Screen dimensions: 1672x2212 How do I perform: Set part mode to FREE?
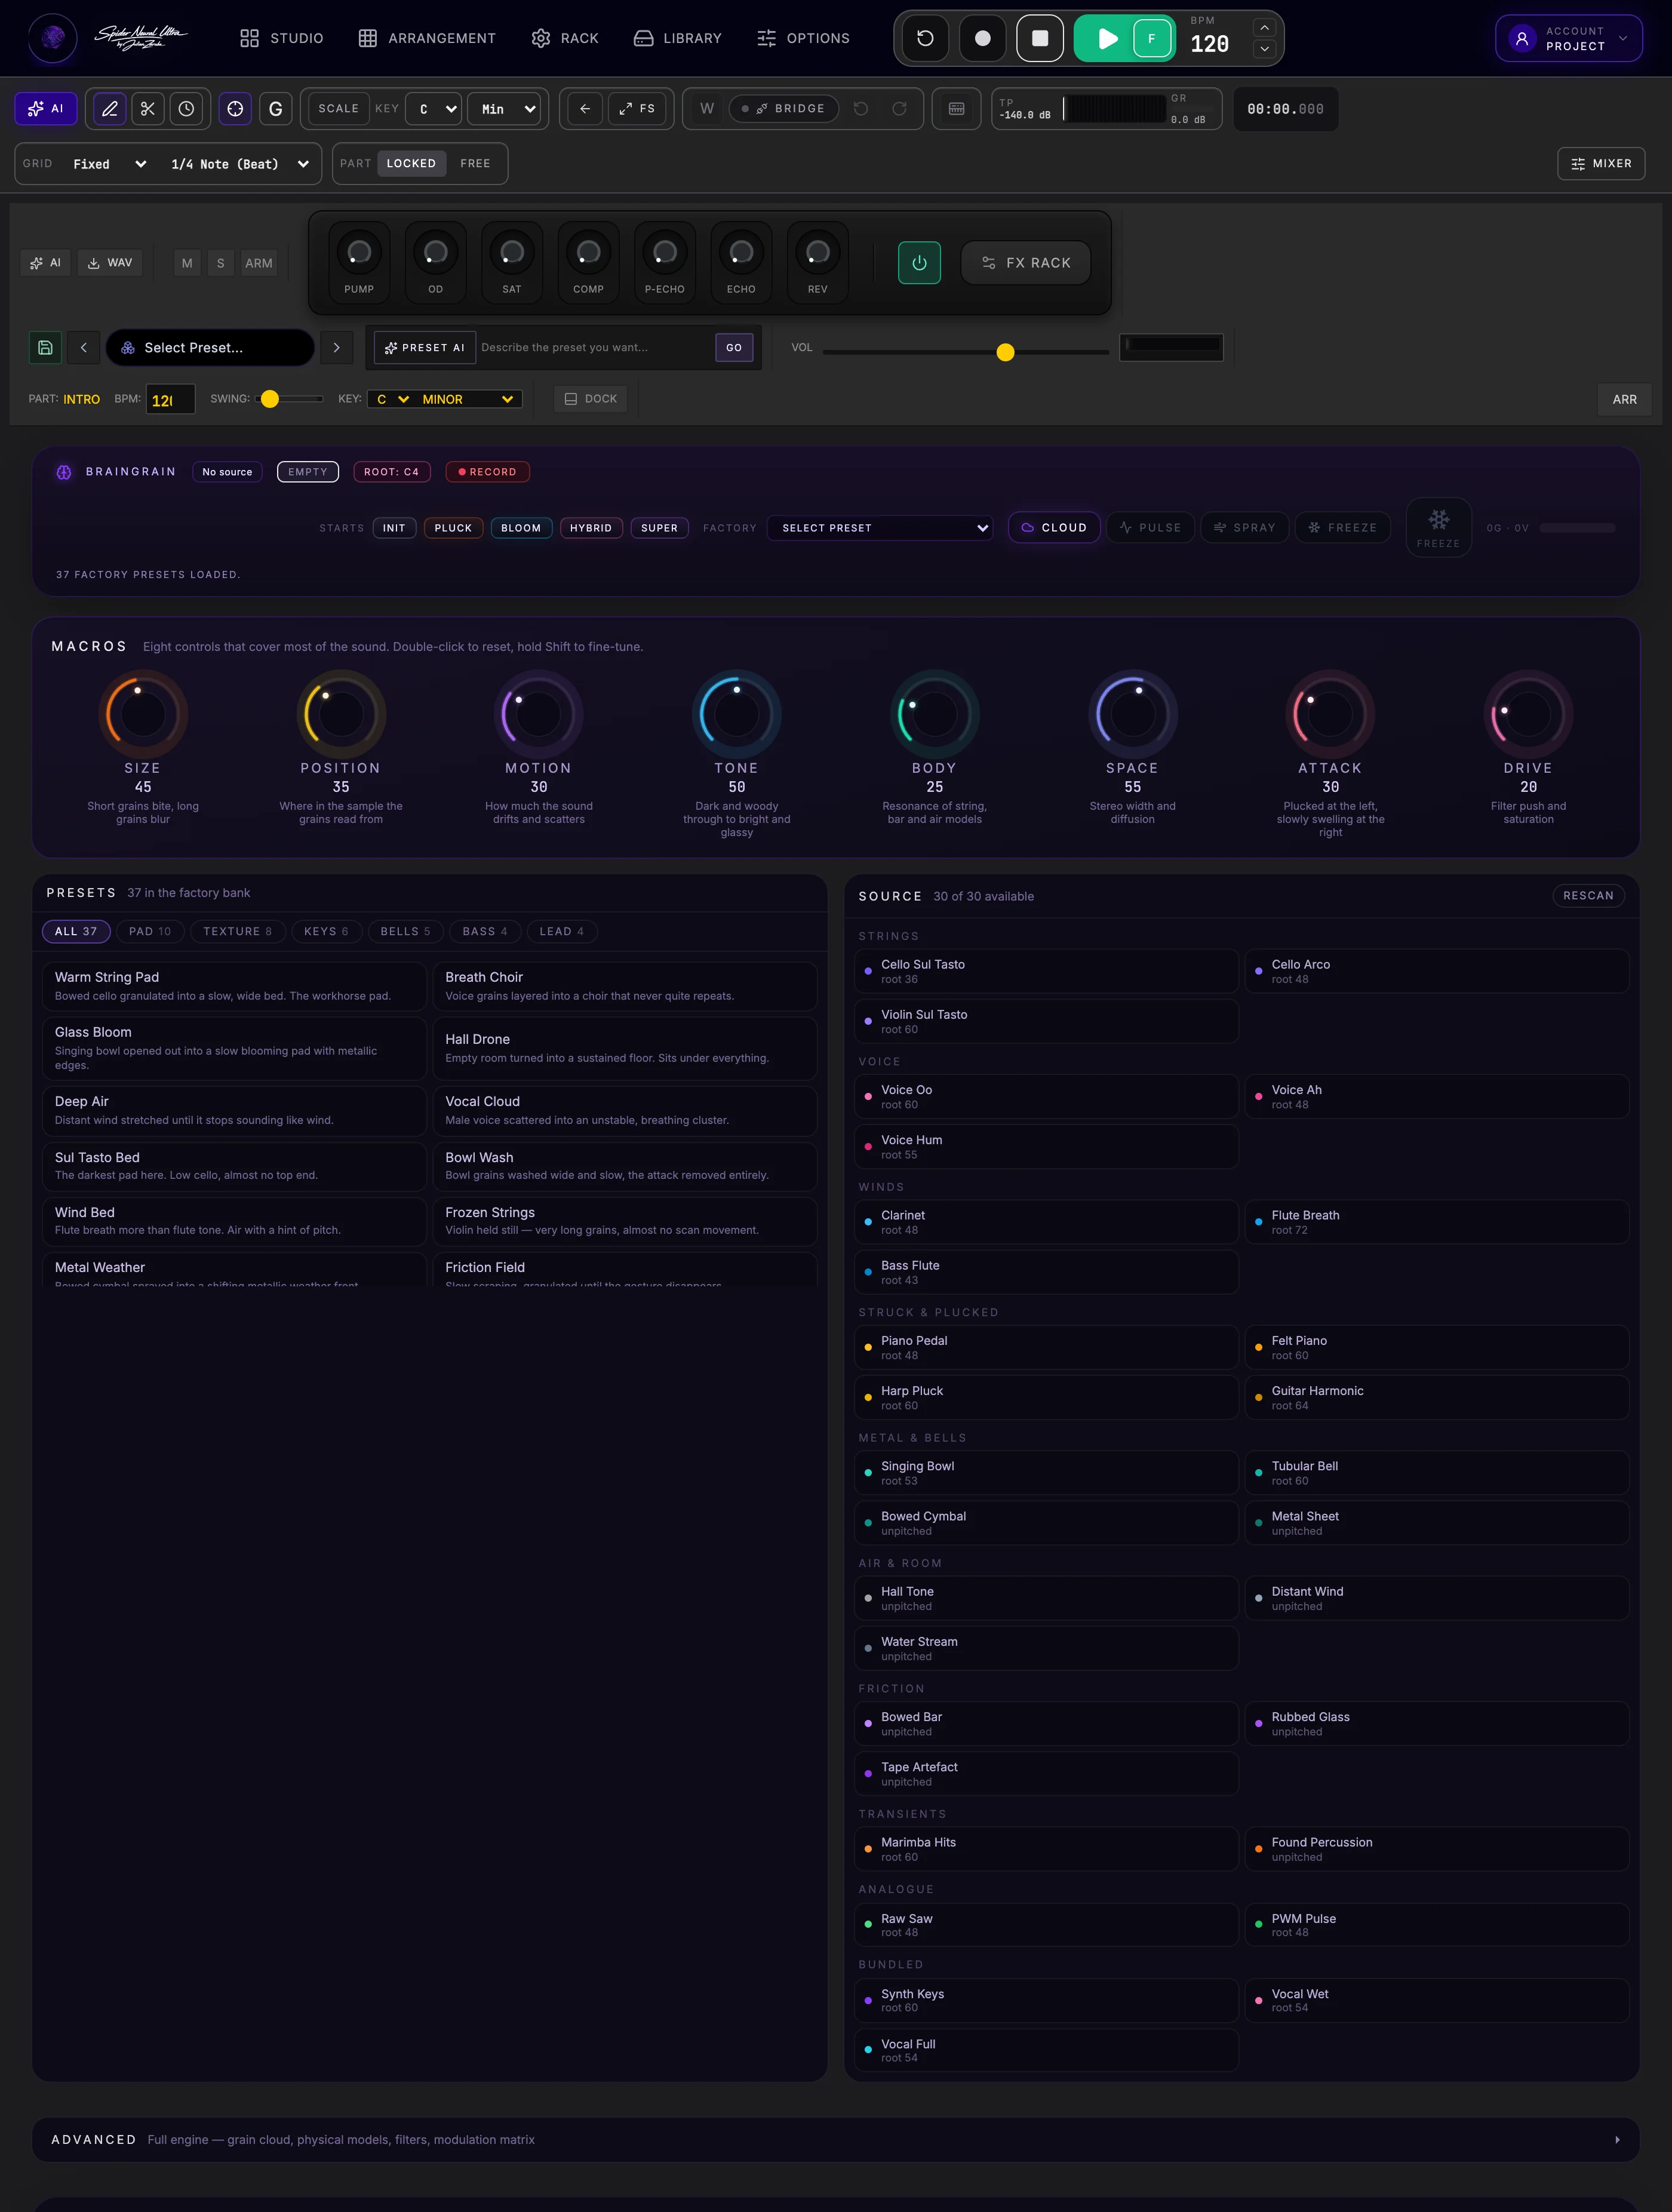point(475,164)
